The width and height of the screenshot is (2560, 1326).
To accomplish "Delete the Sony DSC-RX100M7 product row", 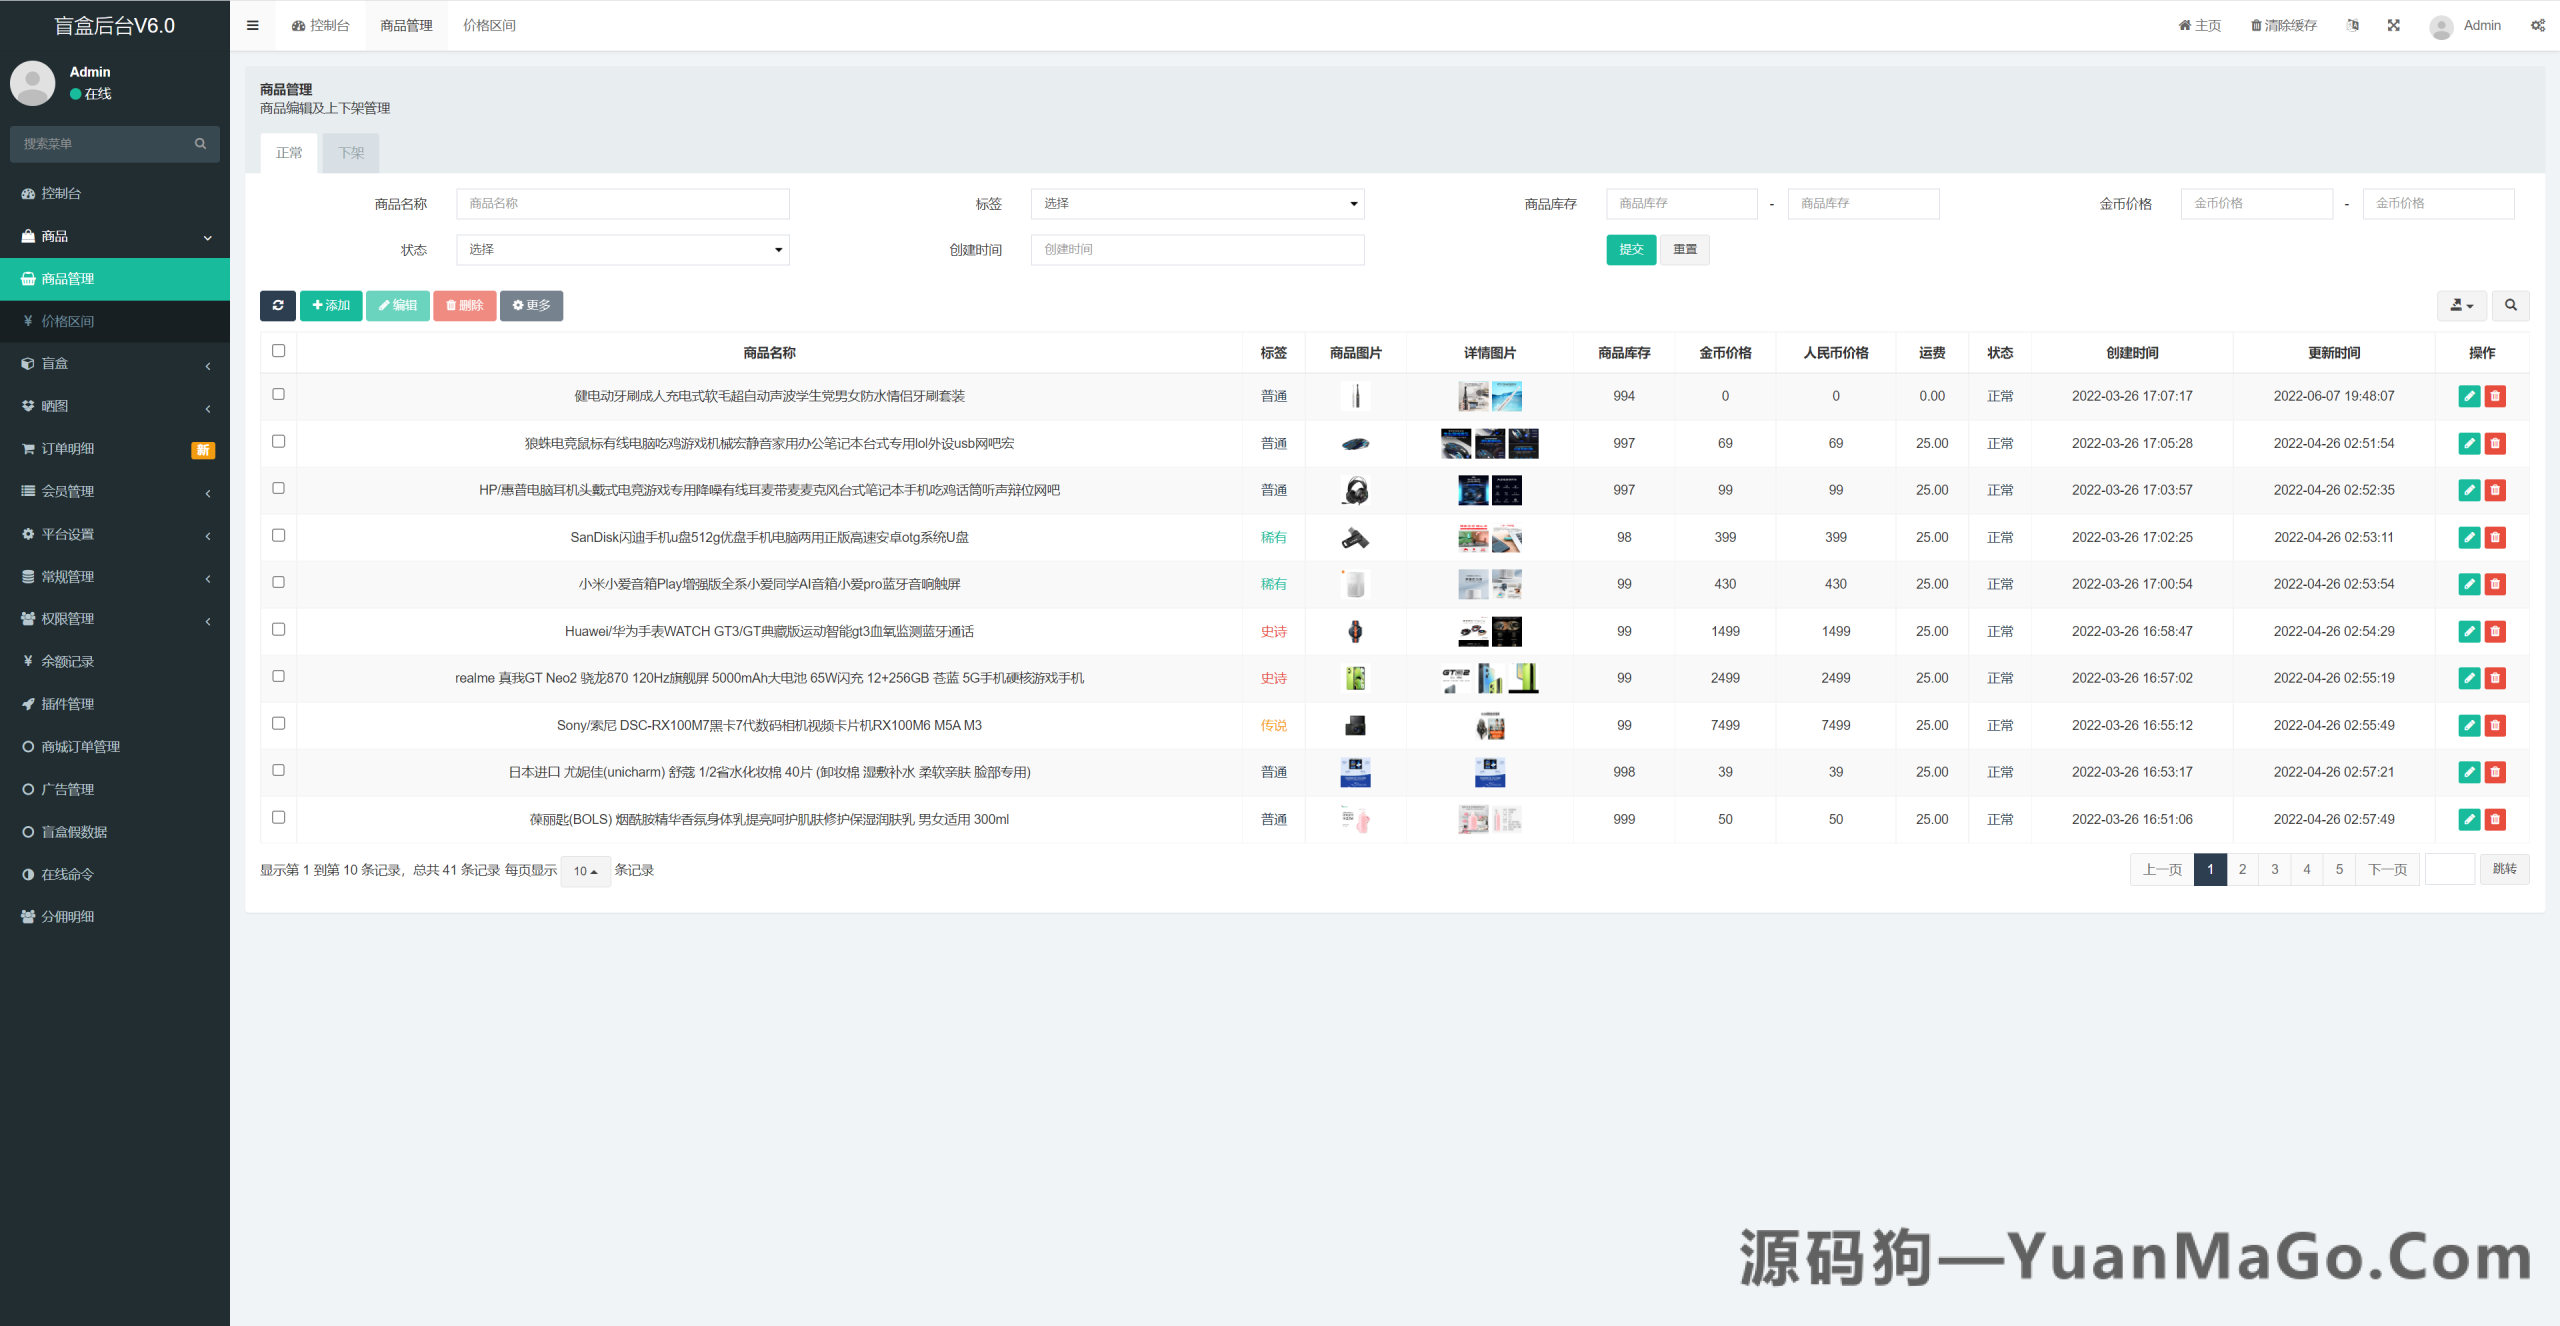I will 2496,725.
